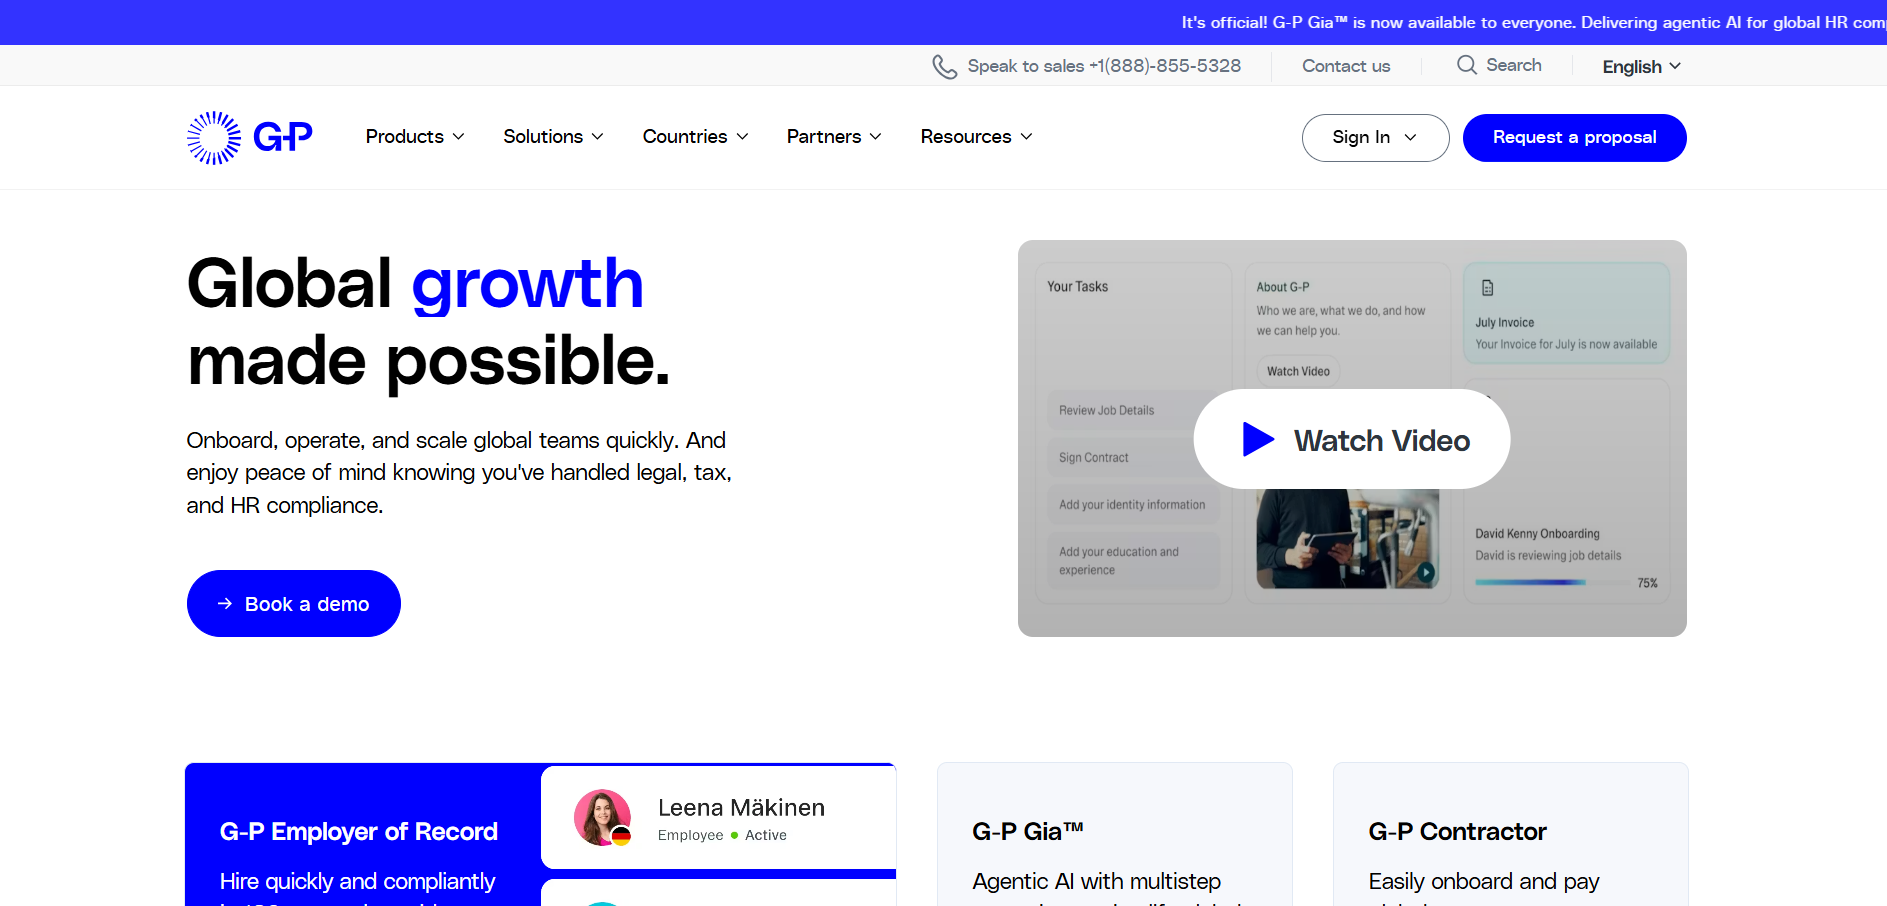The height and width of the screenshot is (906, 1887).
Task: Click the small play icon on video thumbnail
Action: coord(1426,573)
